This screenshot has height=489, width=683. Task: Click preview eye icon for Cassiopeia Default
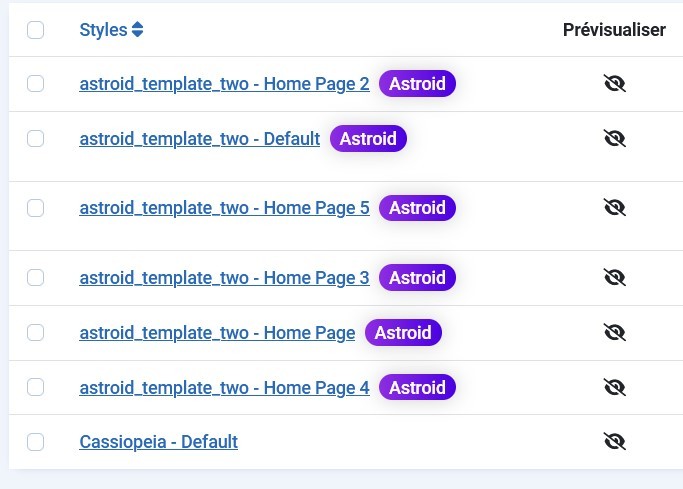point(615,441)
